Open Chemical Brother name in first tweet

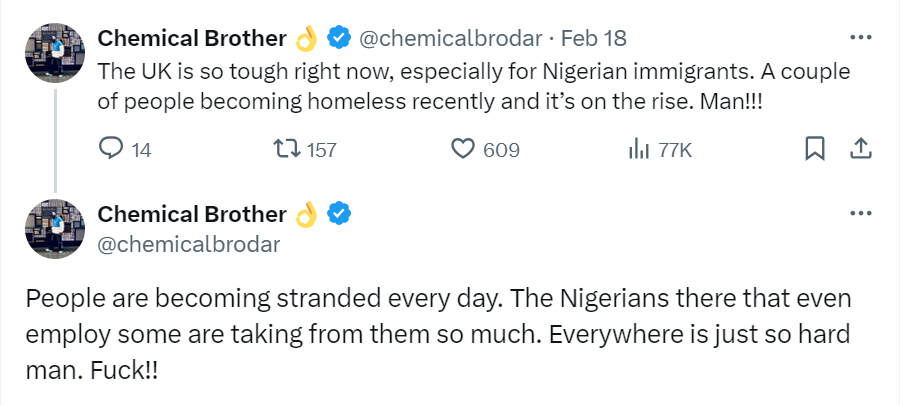[x=192, y=38]
